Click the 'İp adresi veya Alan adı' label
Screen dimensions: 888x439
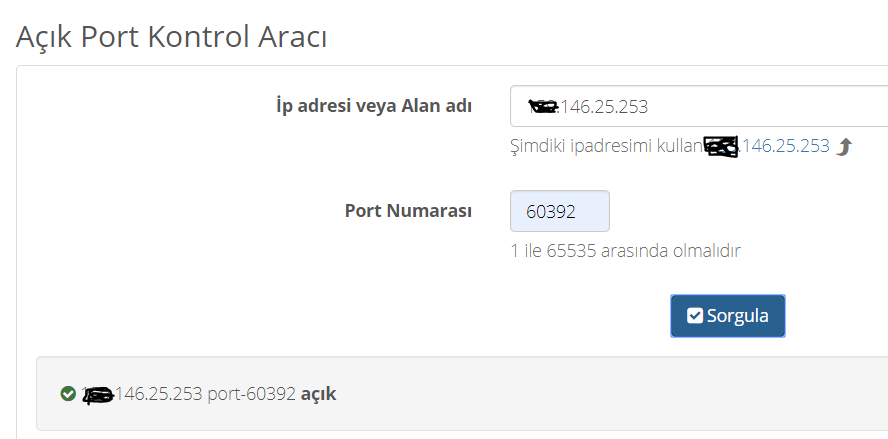pyautogui.click(x=374, y=106)
